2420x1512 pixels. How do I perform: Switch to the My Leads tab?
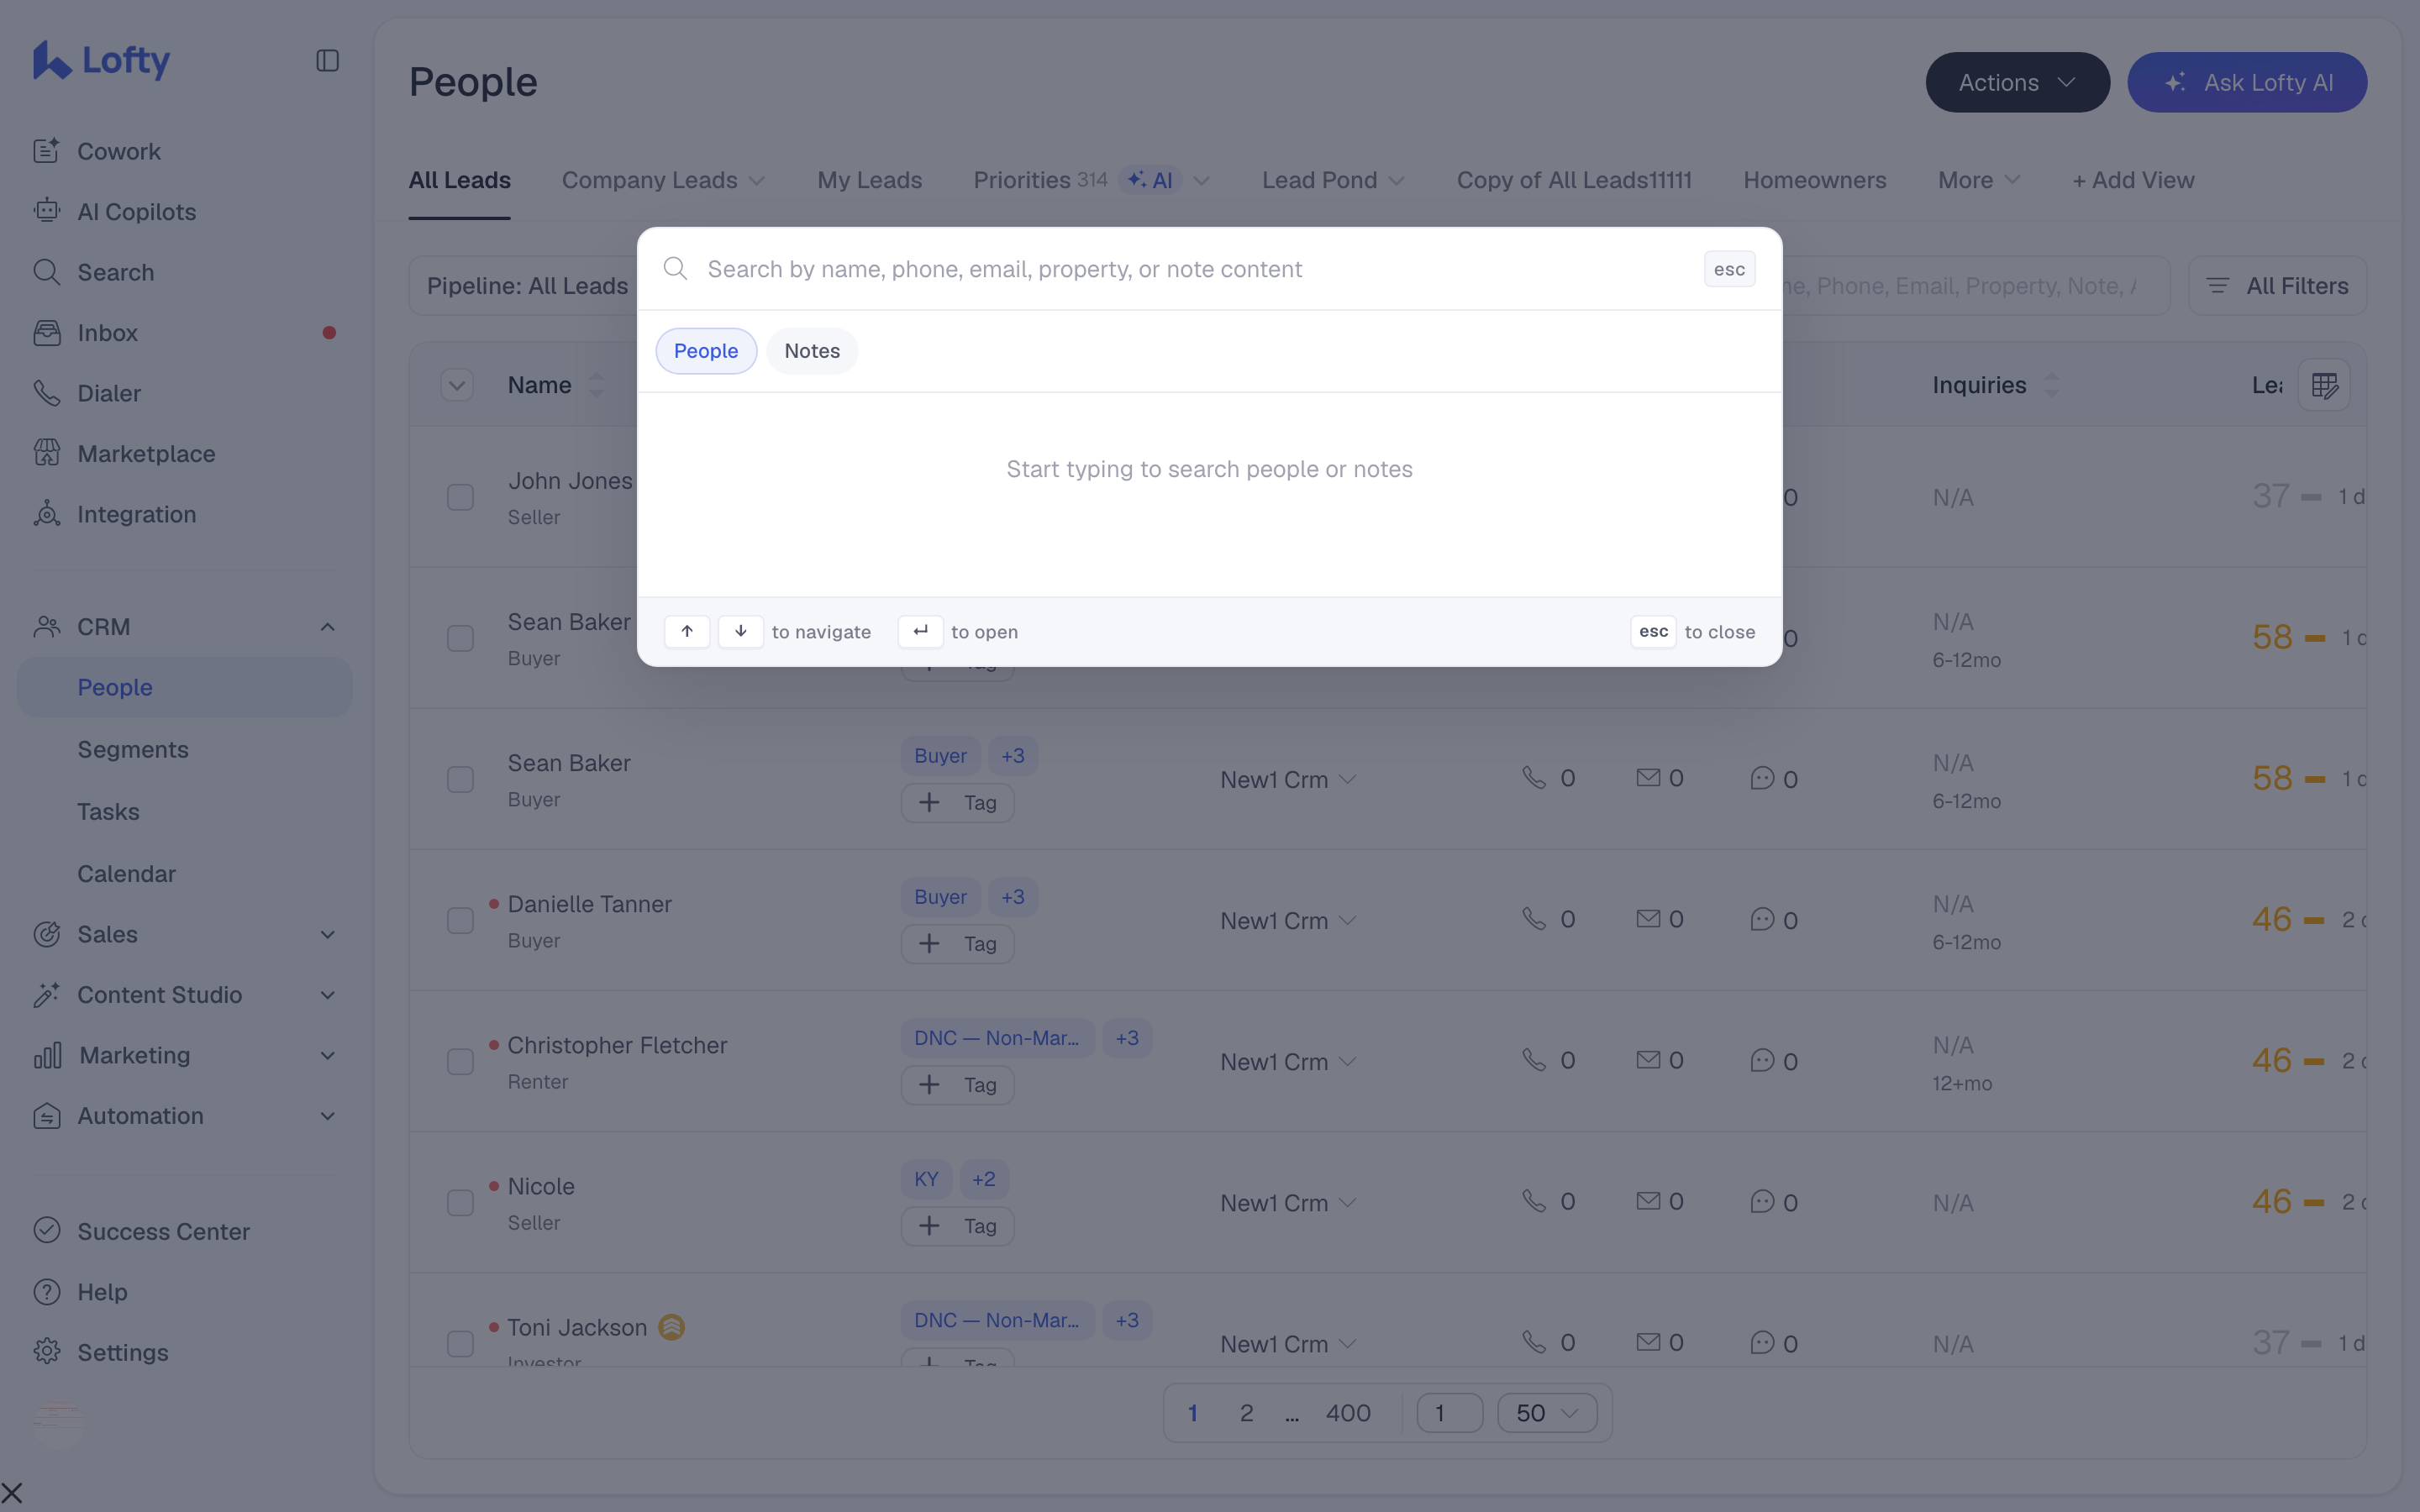[x=869, y=180]
